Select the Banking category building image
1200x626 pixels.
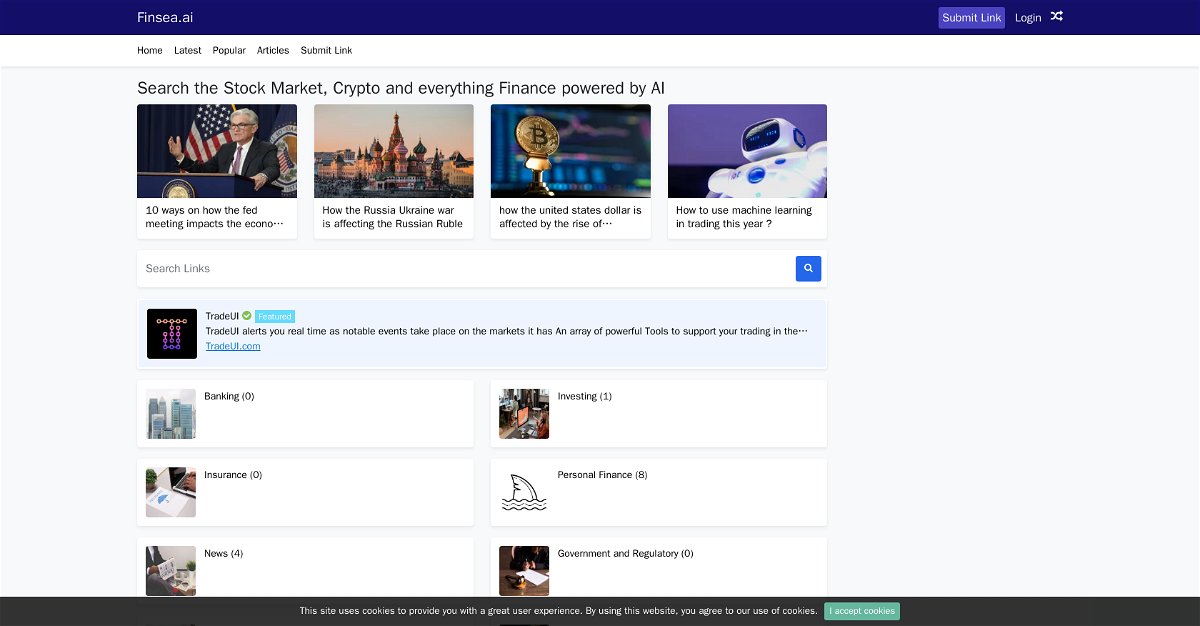(171, 414)
